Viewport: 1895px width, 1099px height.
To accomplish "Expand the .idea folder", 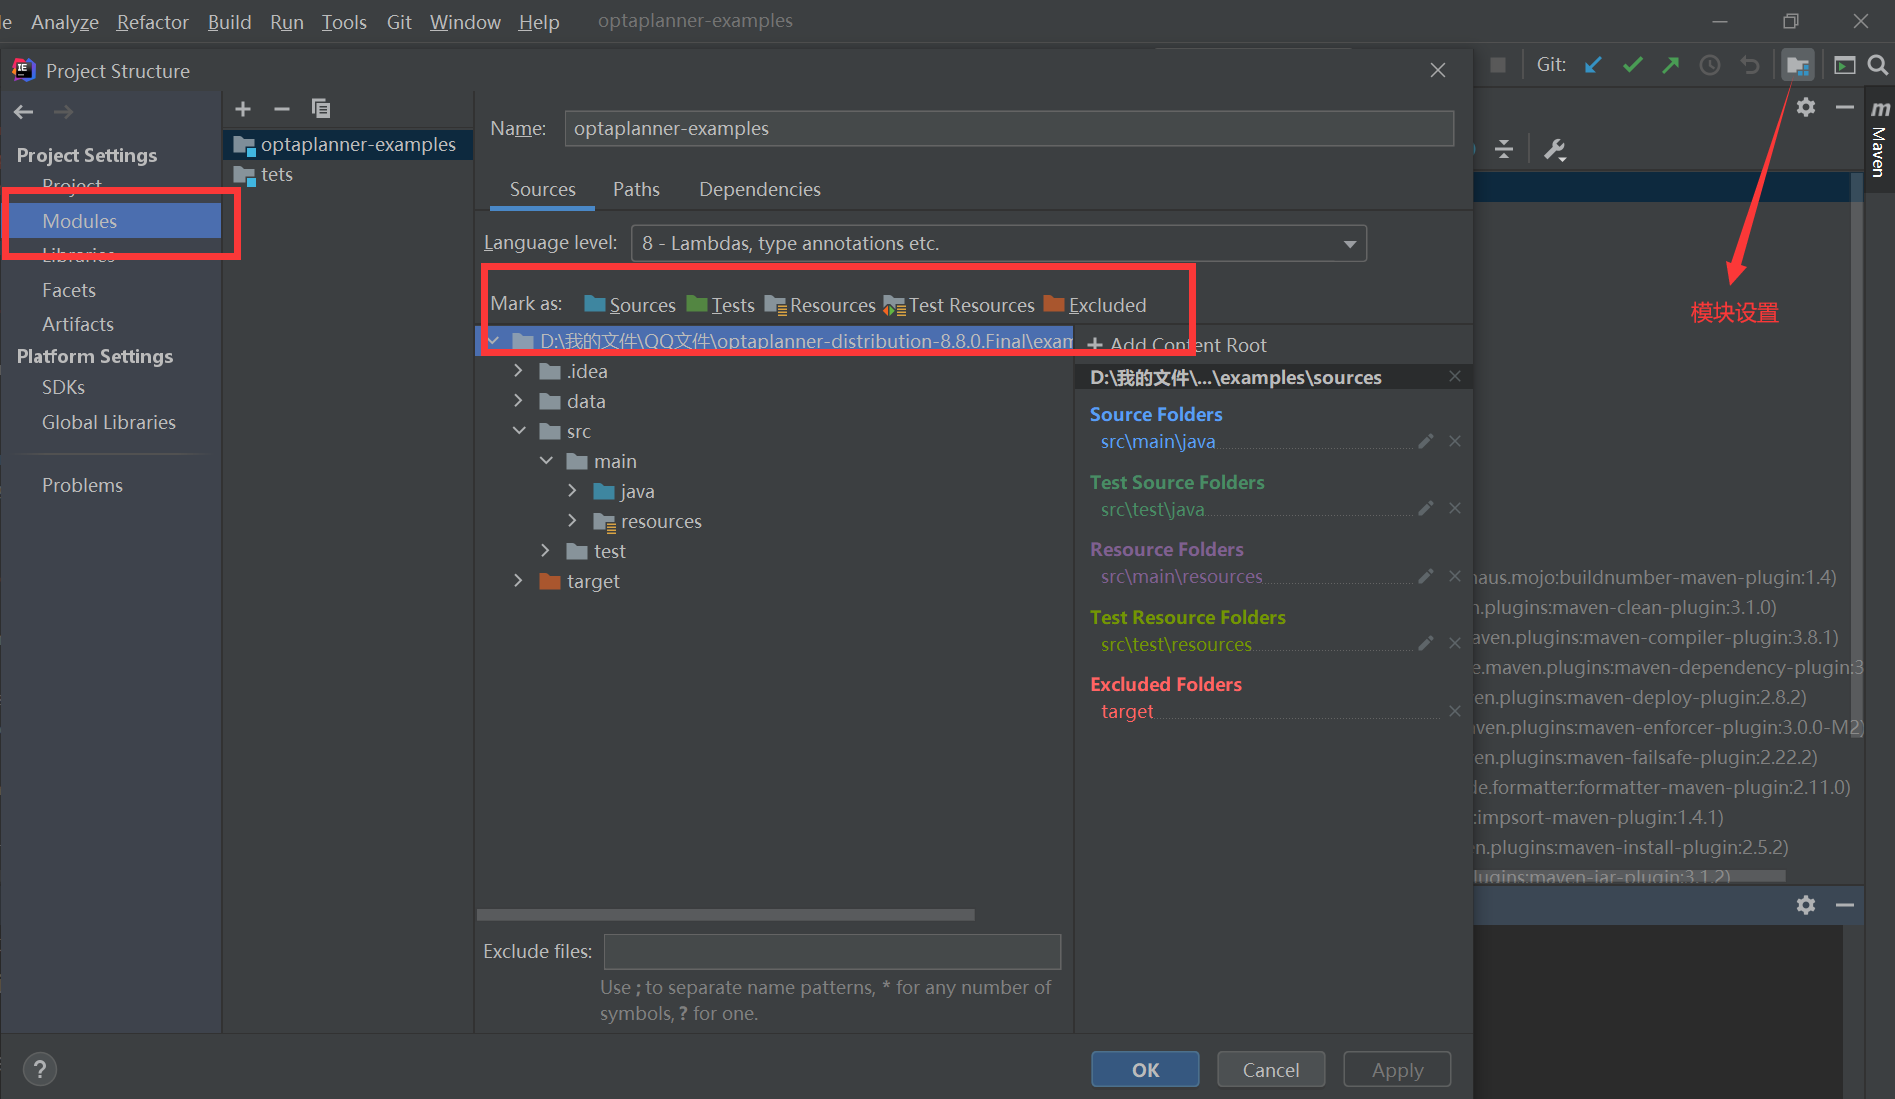I will tap(518, 371).
